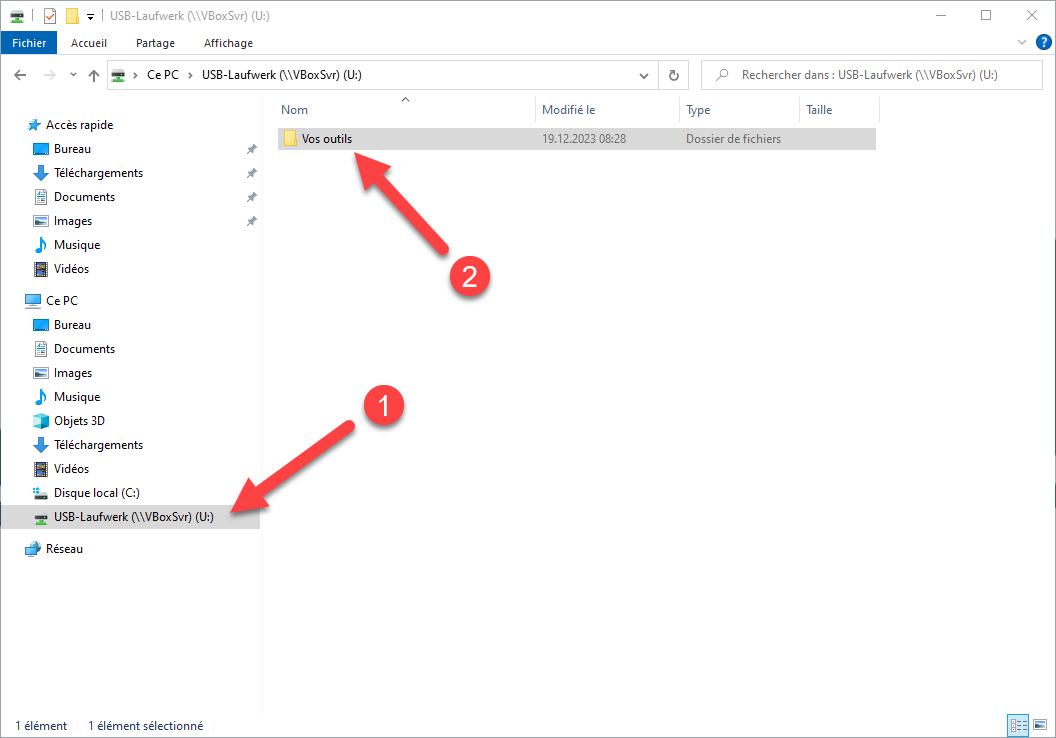1056x738 pixels.
Task: Click pin icon beside Accès rapide Images
Action: tap(251, 221)
